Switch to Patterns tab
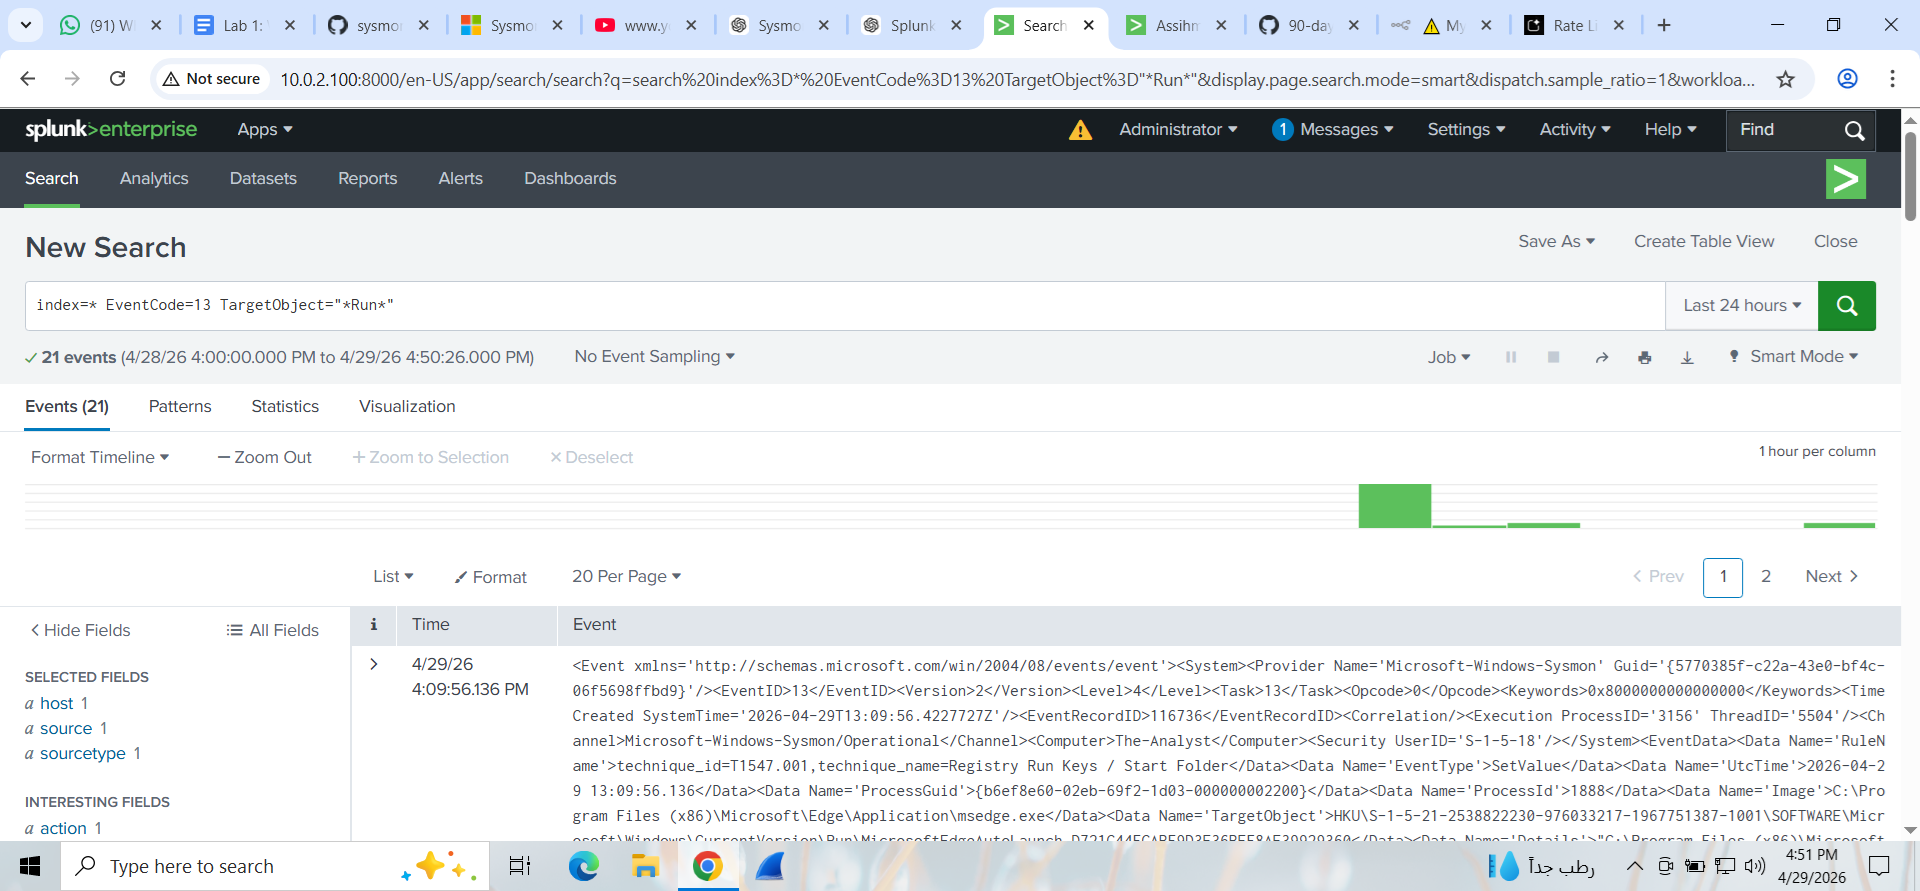 (x=180, y=406)
